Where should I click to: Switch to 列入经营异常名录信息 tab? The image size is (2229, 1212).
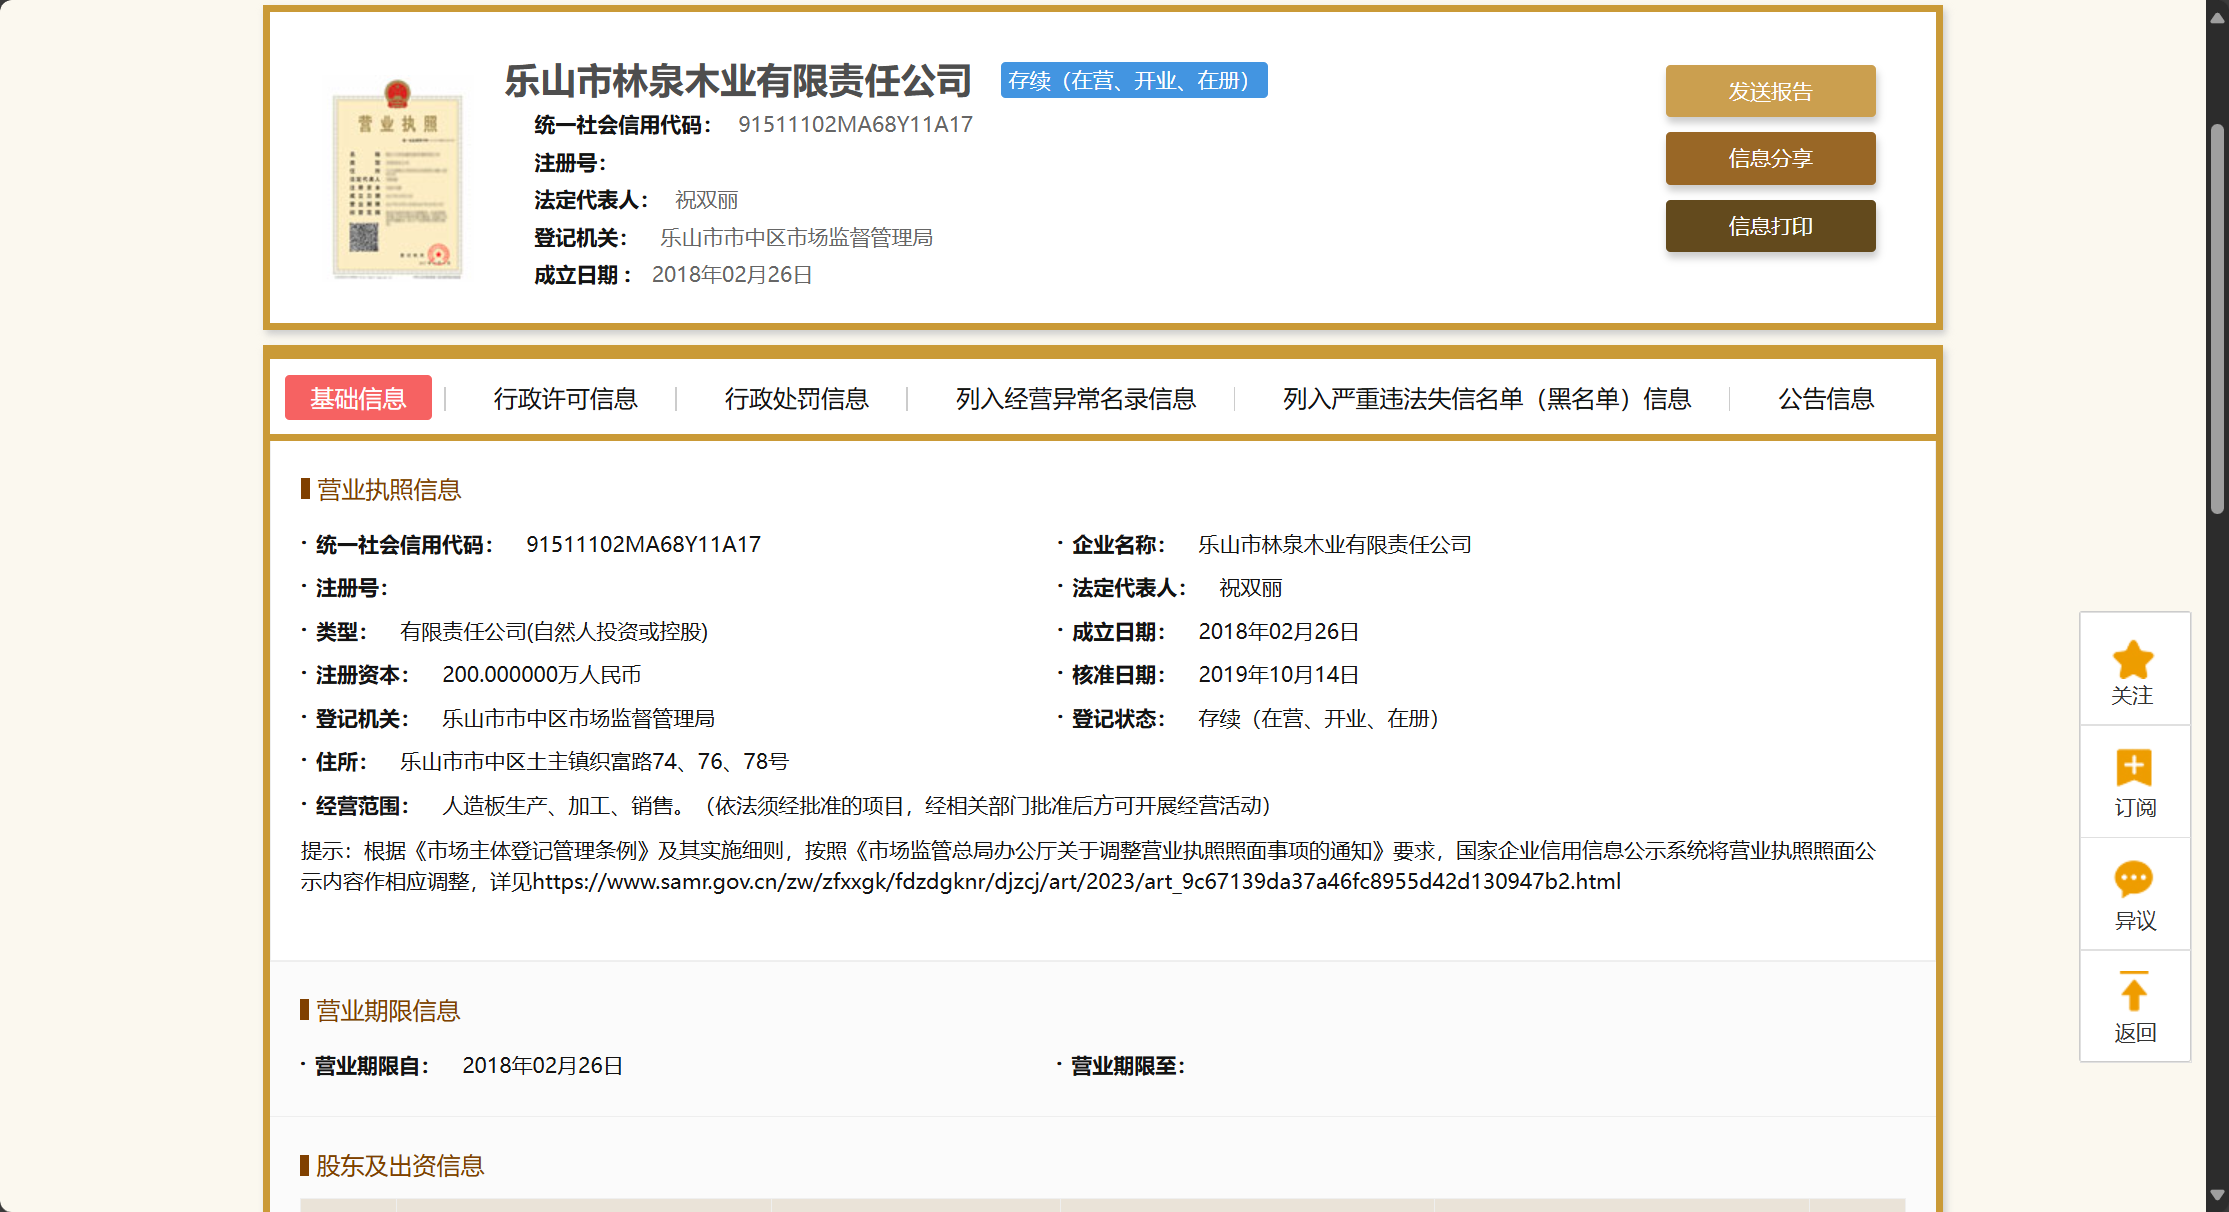point(1075,399)
